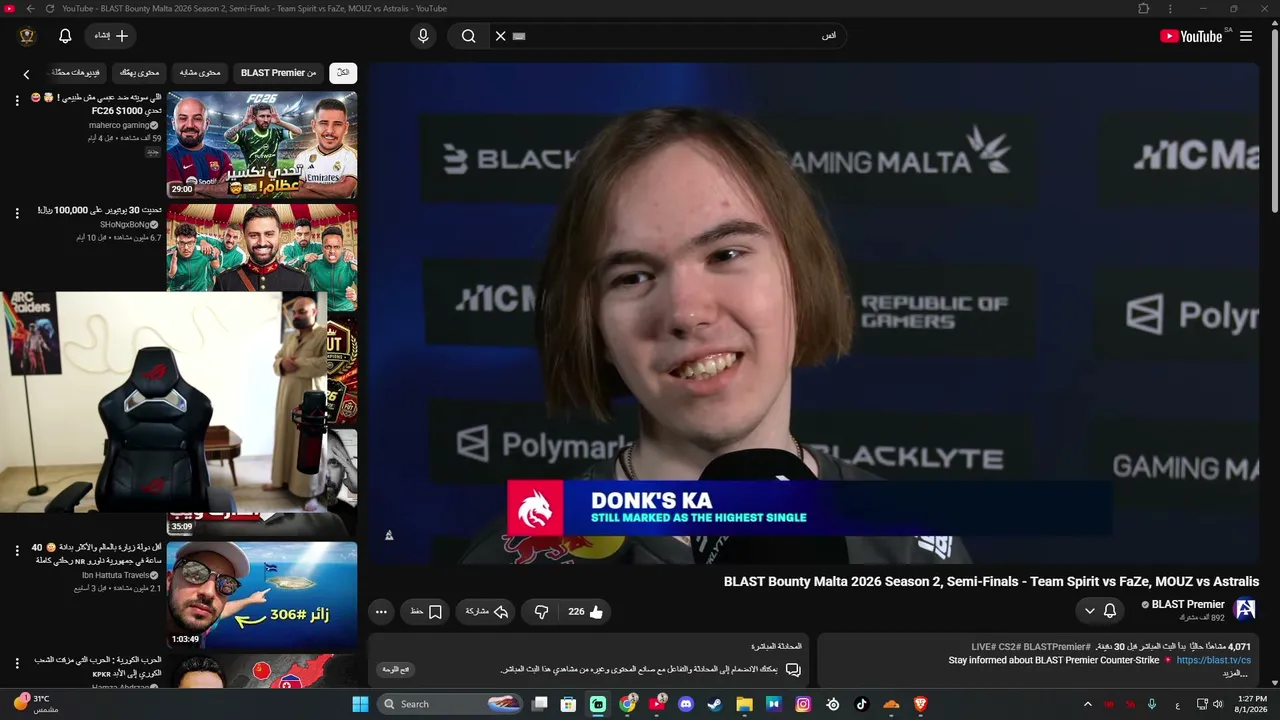1280x720 pixels.
Task: Open the browser three-dot menu
Action: coord(1171,9)
